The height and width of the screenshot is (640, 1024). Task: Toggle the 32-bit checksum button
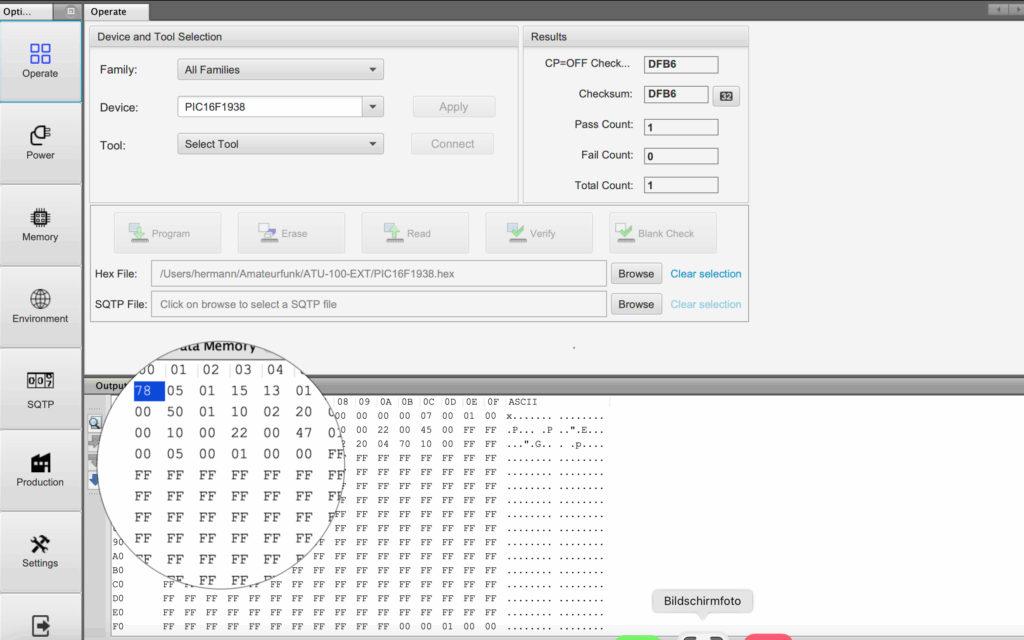[725, 97]
